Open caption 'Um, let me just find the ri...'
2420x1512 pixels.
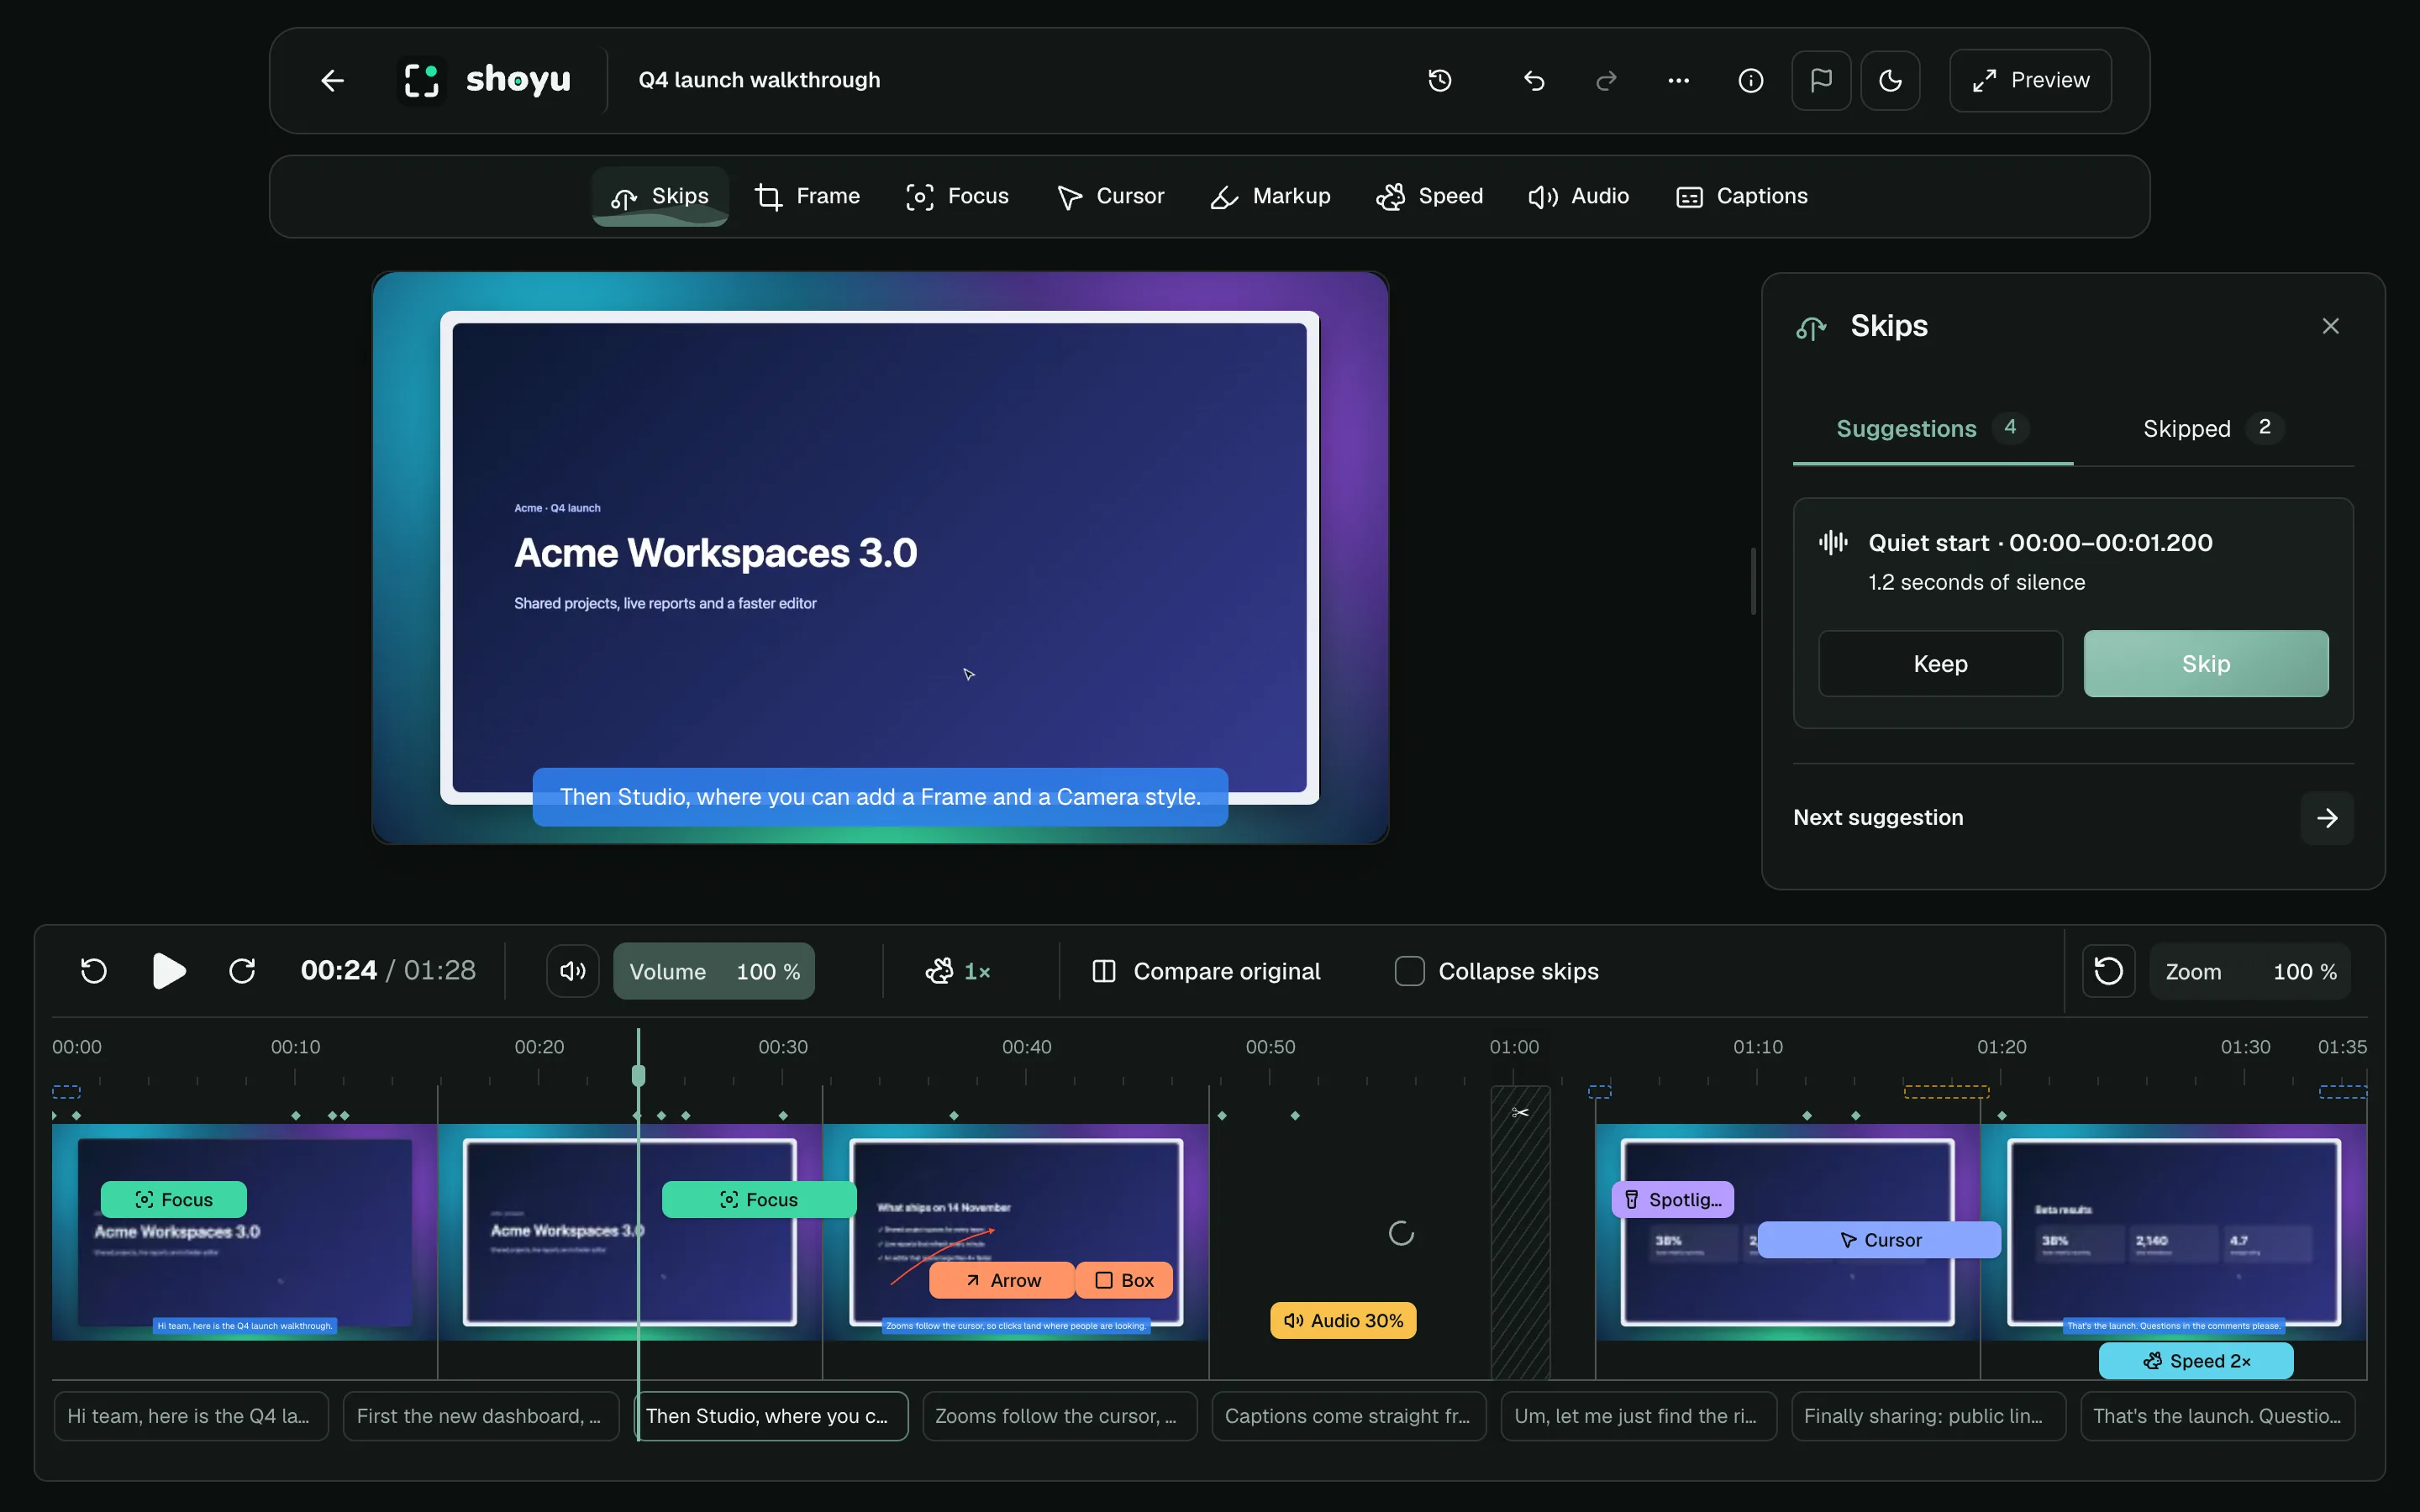click(x=1638, y=1416)
